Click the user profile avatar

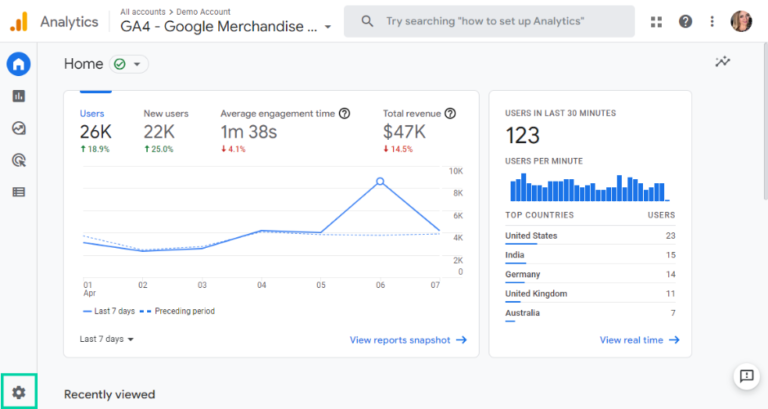[x=741, y=22]
